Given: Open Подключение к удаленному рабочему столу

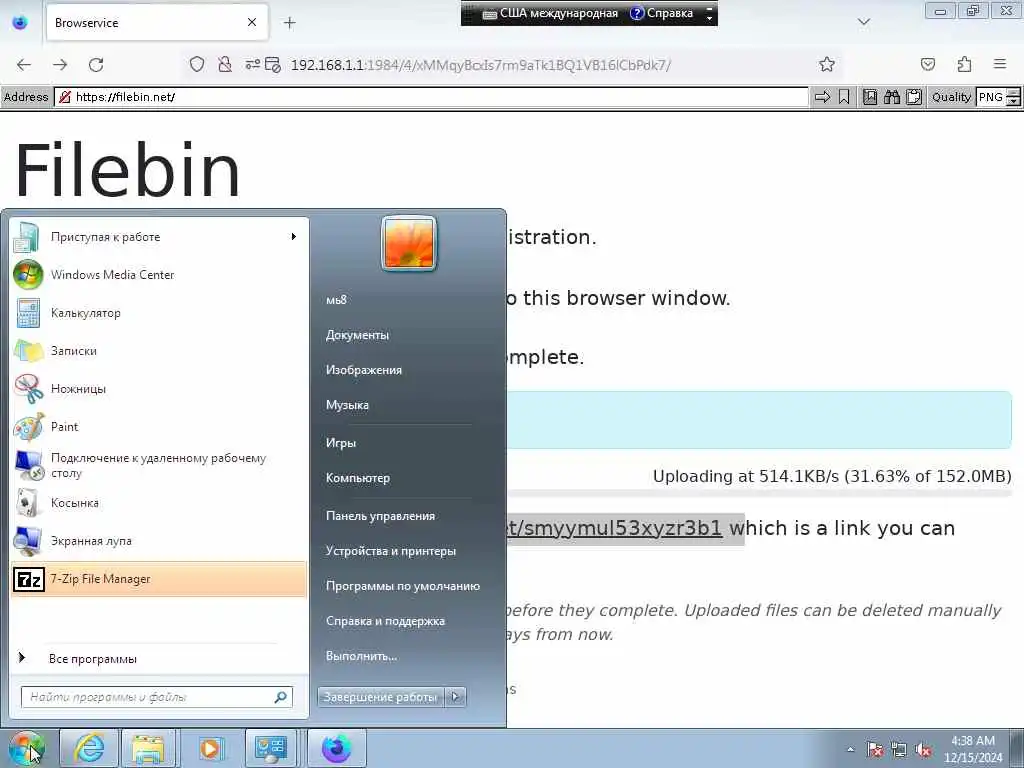Looking at the screenshot, I should pyautogui.click(x=159, y=465).
